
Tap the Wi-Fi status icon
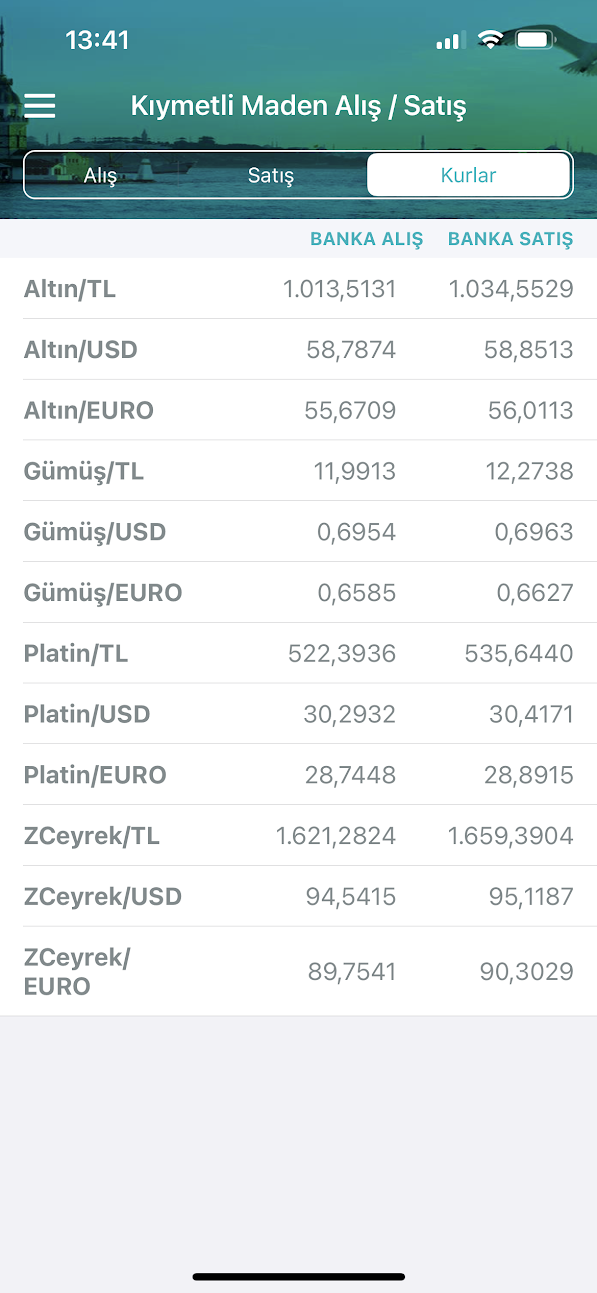click(x=490, y=40)
